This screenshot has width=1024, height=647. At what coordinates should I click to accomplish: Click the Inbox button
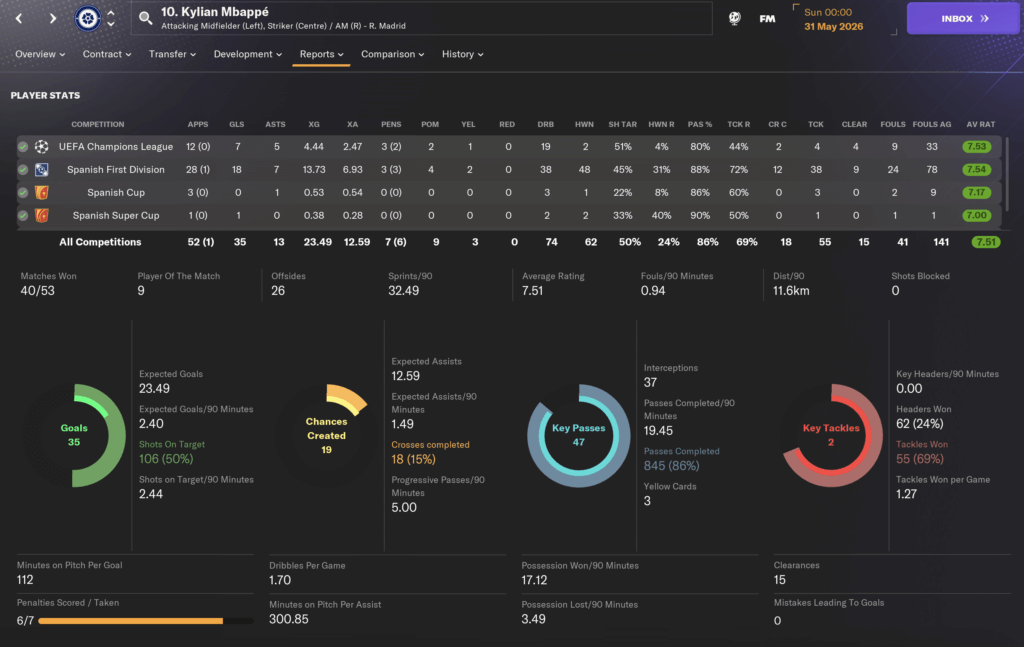tap(964, 18)
